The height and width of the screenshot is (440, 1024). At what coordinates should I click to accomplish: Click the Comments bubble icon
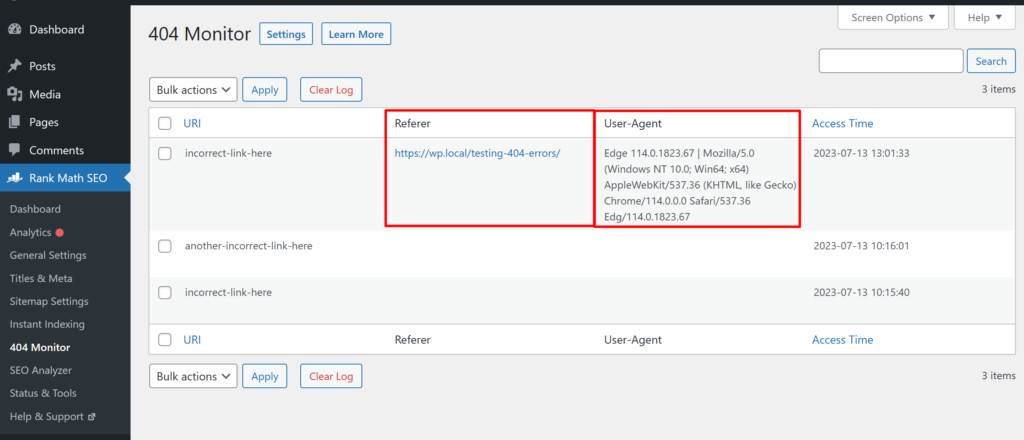pos(14,150)
